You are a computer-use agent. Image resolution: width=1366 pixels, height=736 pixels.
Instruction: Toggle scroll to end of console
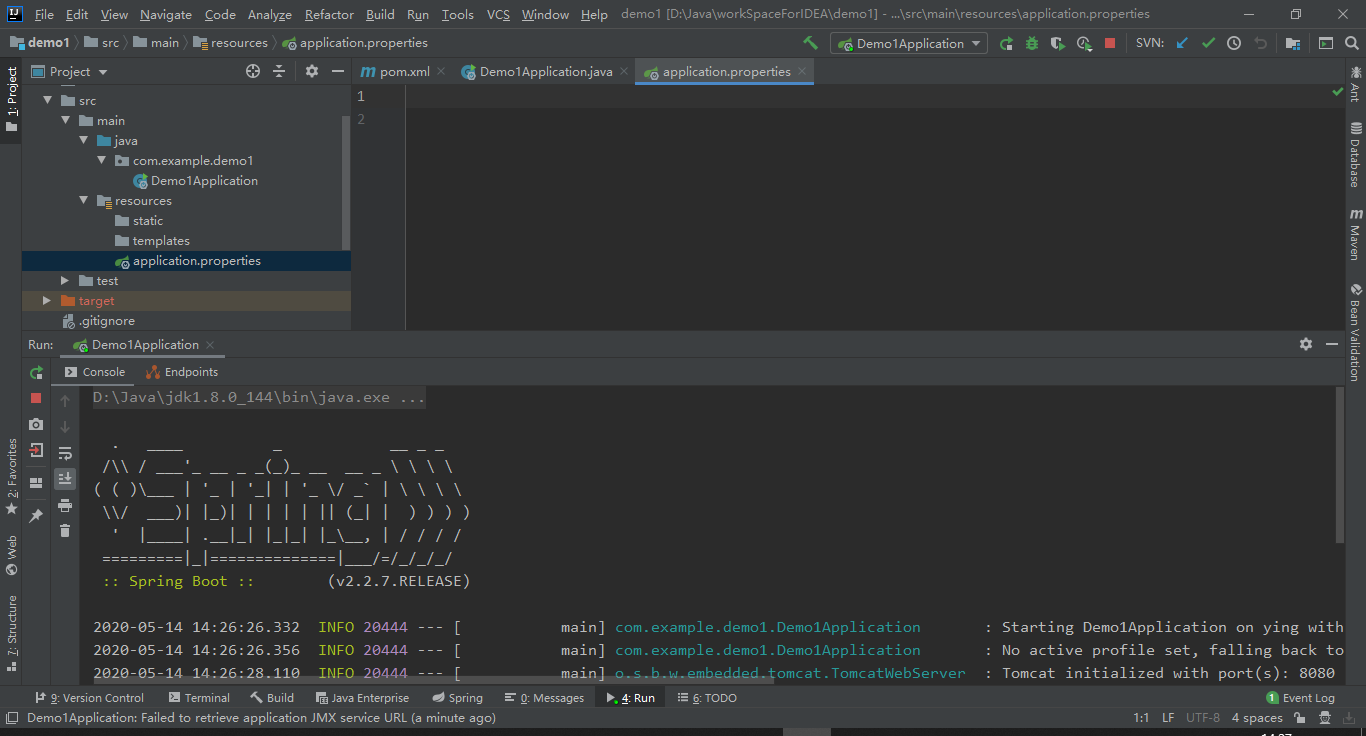coord(65,479)
